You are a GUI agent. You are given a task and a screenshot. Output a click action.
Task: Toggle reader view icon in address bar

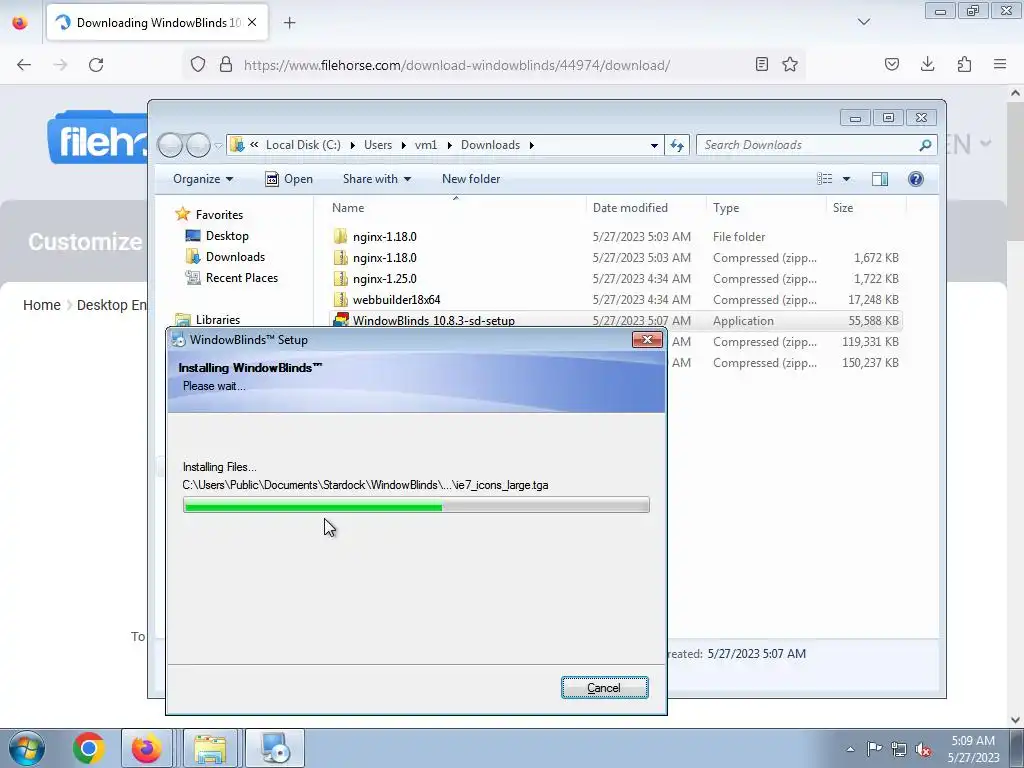click(761, 64)
